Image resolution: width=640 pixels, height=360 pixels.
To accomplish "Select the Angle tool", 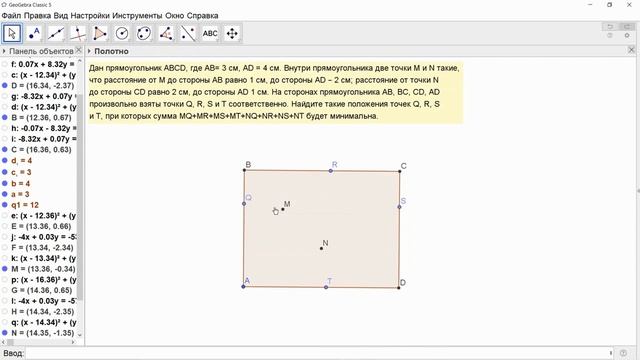I will (x=166, y=33).
